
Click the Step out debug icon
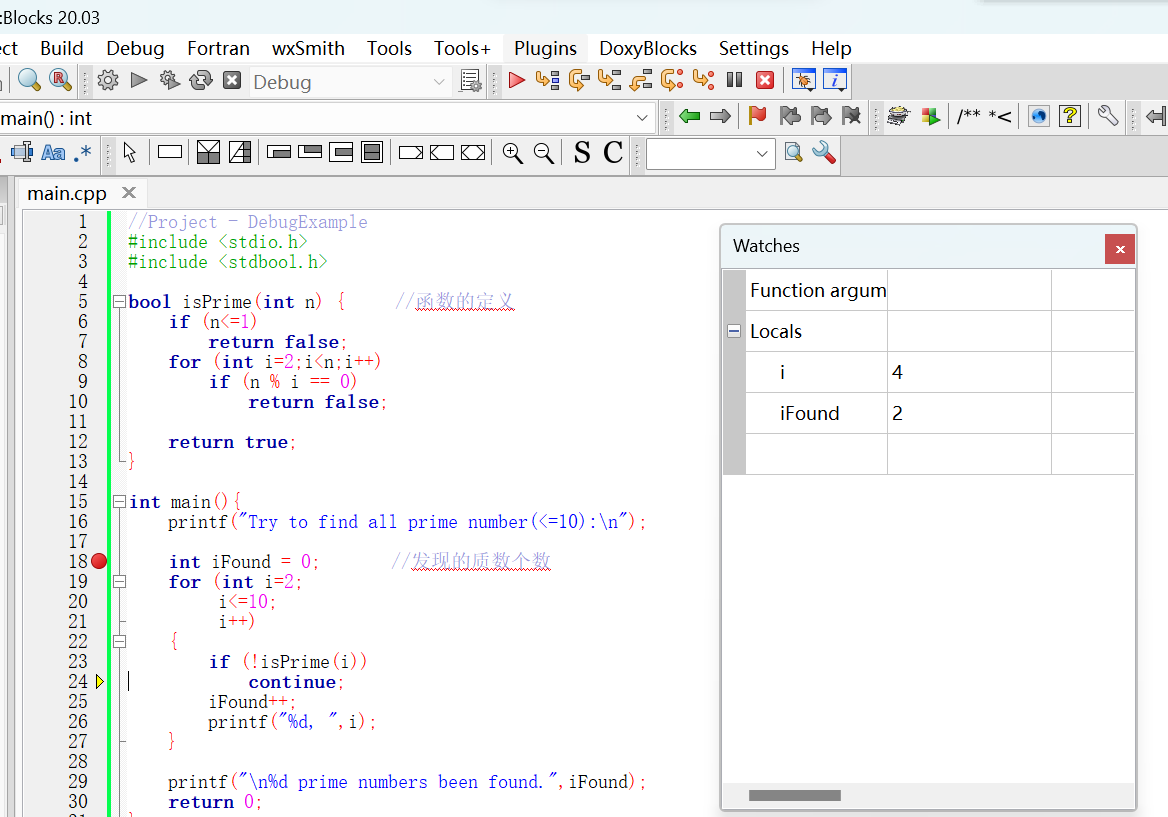pos(641,80)
